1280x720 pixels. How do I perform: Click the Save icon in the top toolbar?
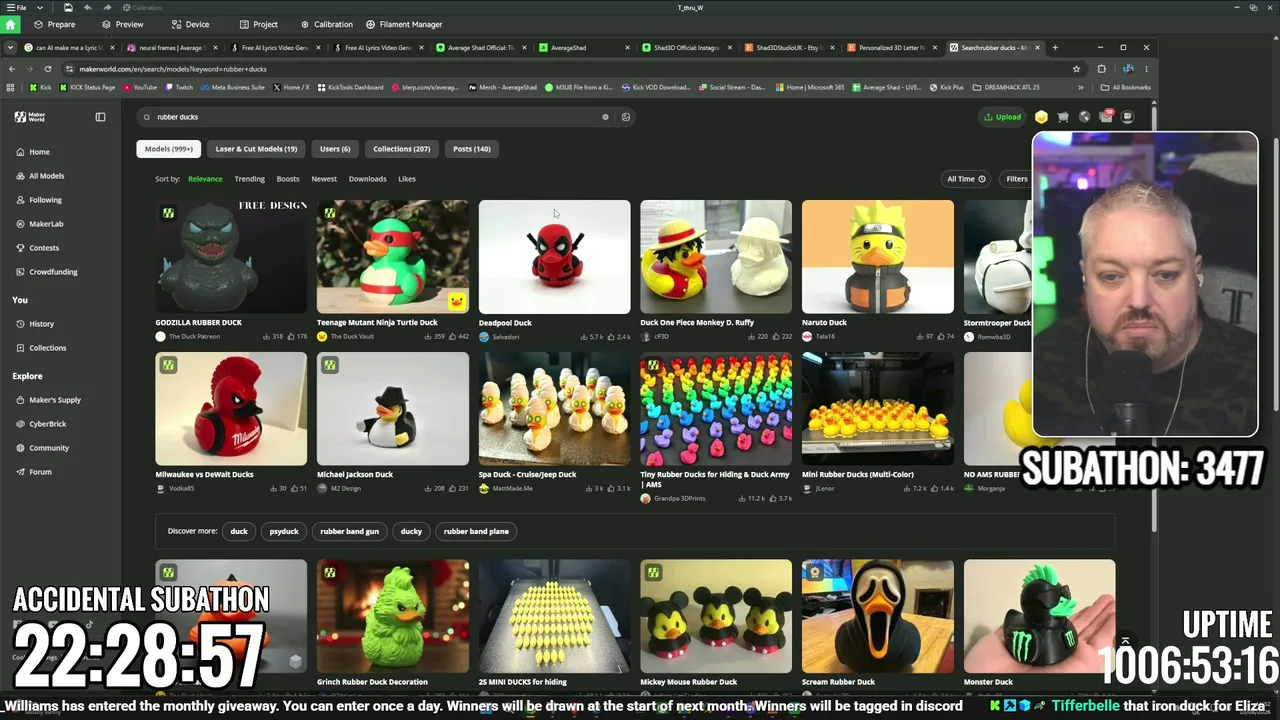(x=68, y=8)
